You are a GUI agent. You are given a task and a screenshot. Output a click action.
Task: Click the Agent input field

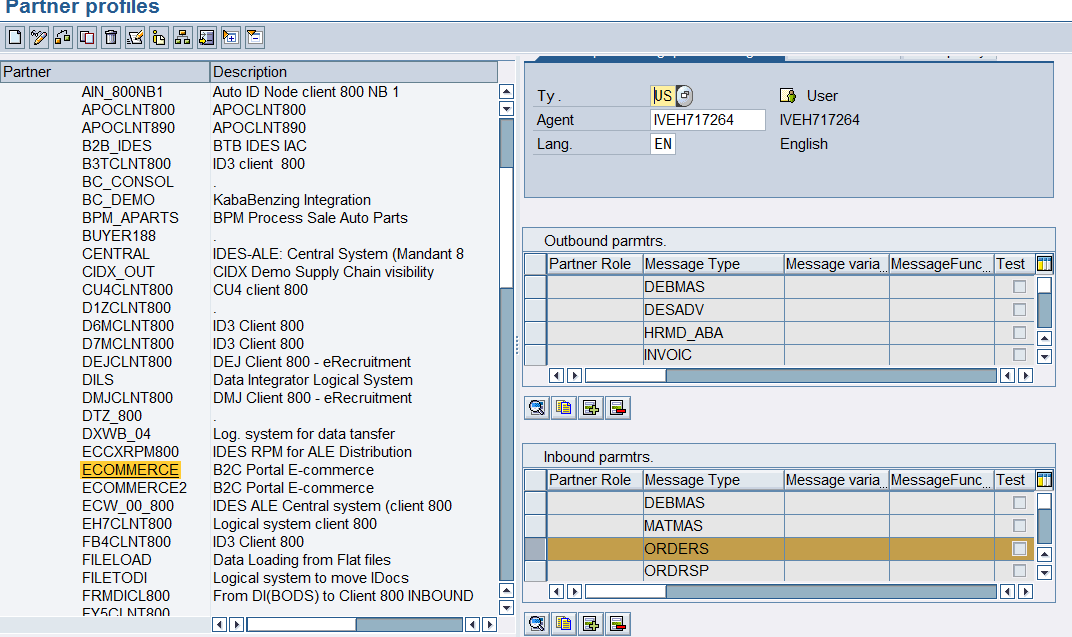[x=707, y=120]
